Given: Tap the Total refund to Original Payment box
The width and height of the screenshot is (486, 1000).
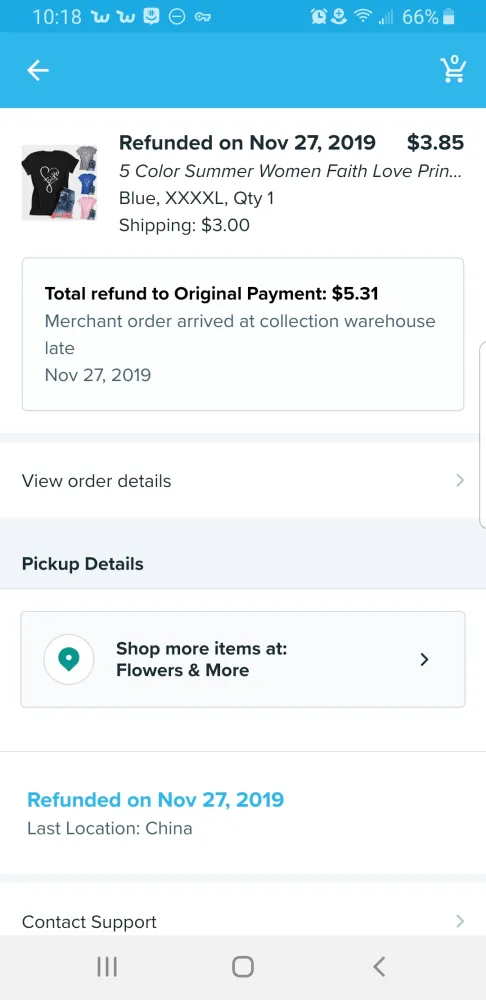Looking at the screenshot, I should coord(243,334).
